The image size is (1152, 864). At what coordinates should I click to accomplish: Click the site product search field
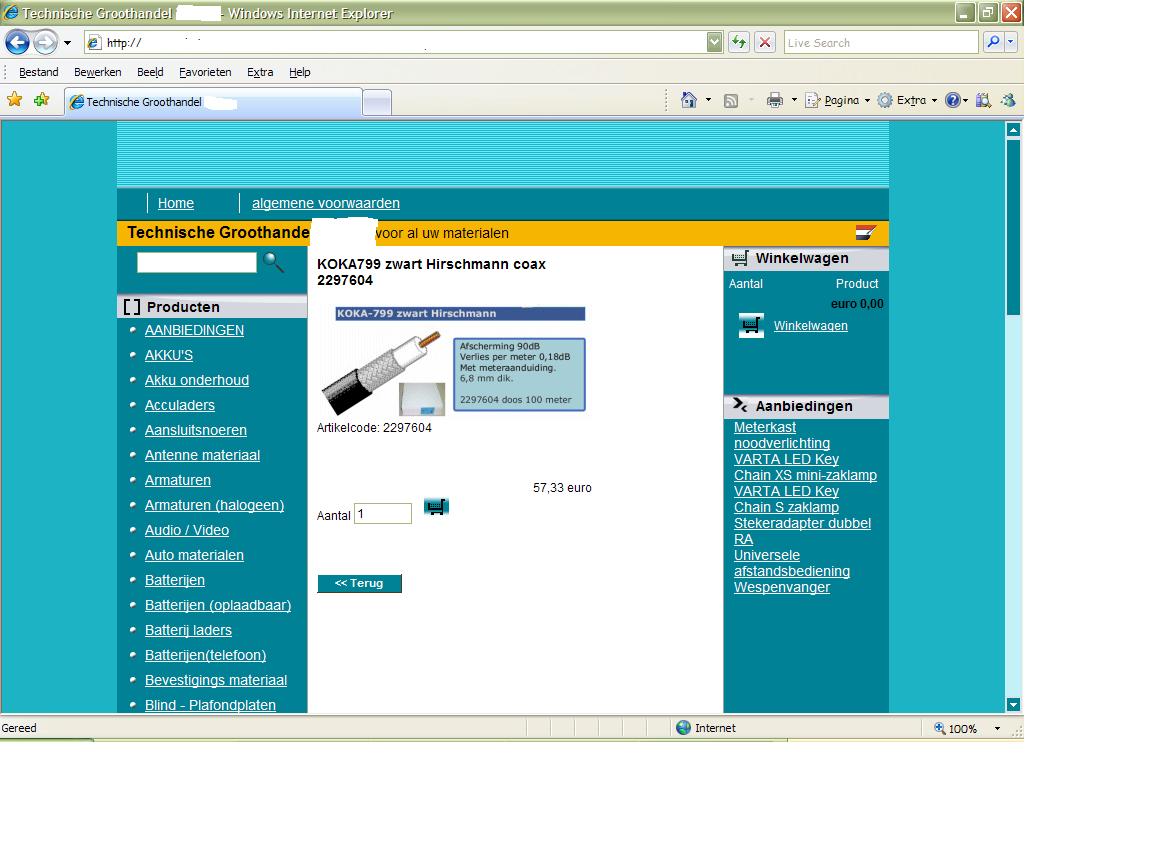click(x=196, y=262)
